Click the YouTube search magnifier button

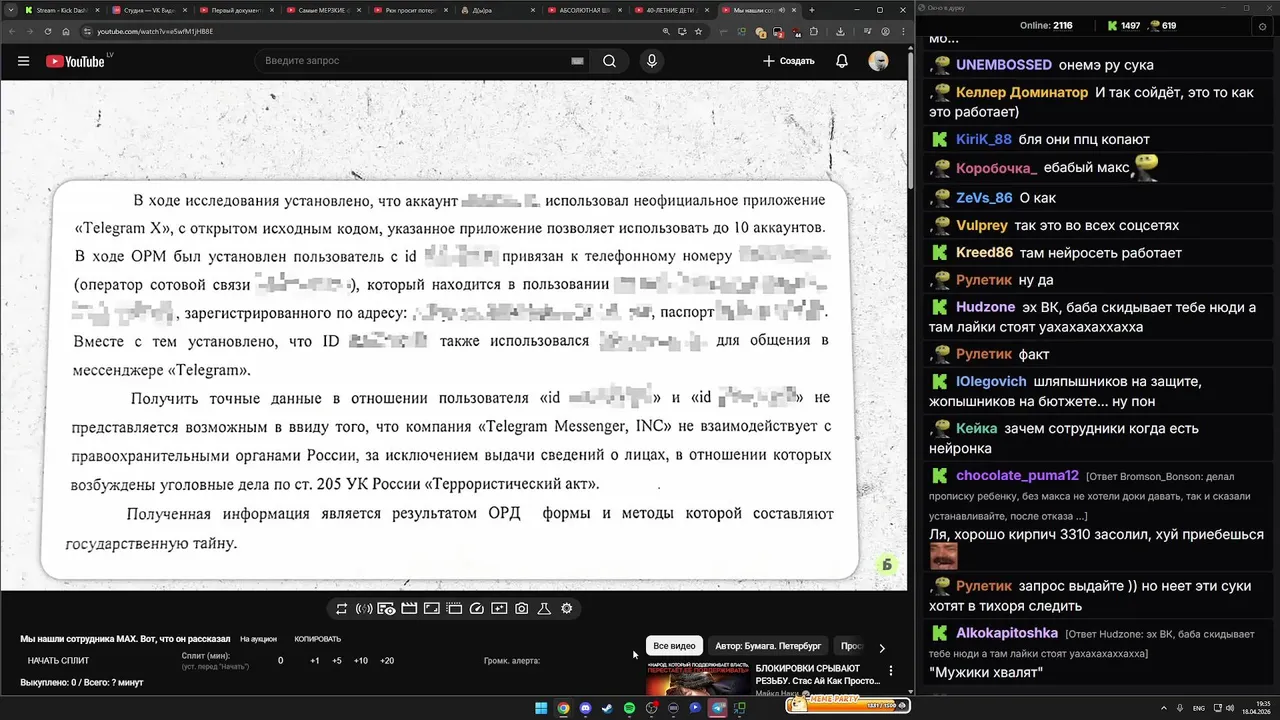609,61
